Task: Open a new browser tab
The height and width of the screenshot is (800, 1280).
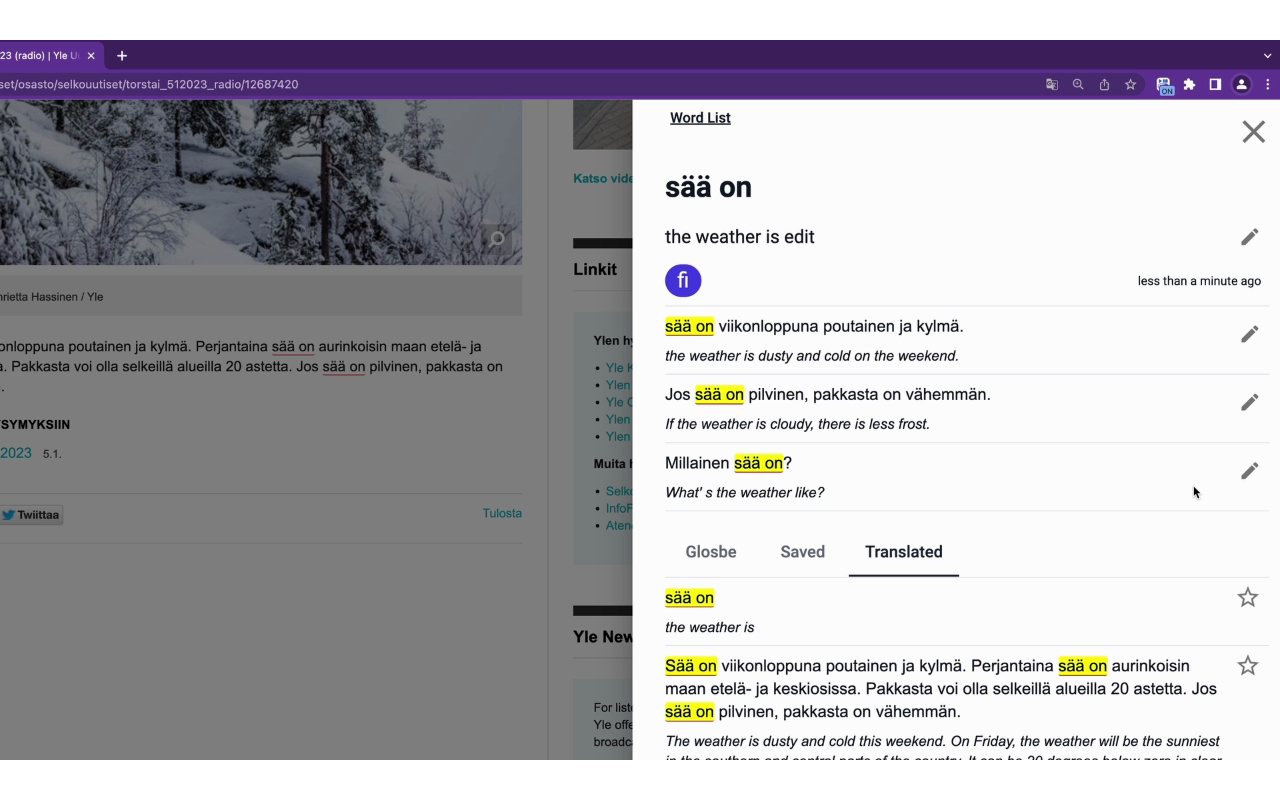Action: coord(122,56)
